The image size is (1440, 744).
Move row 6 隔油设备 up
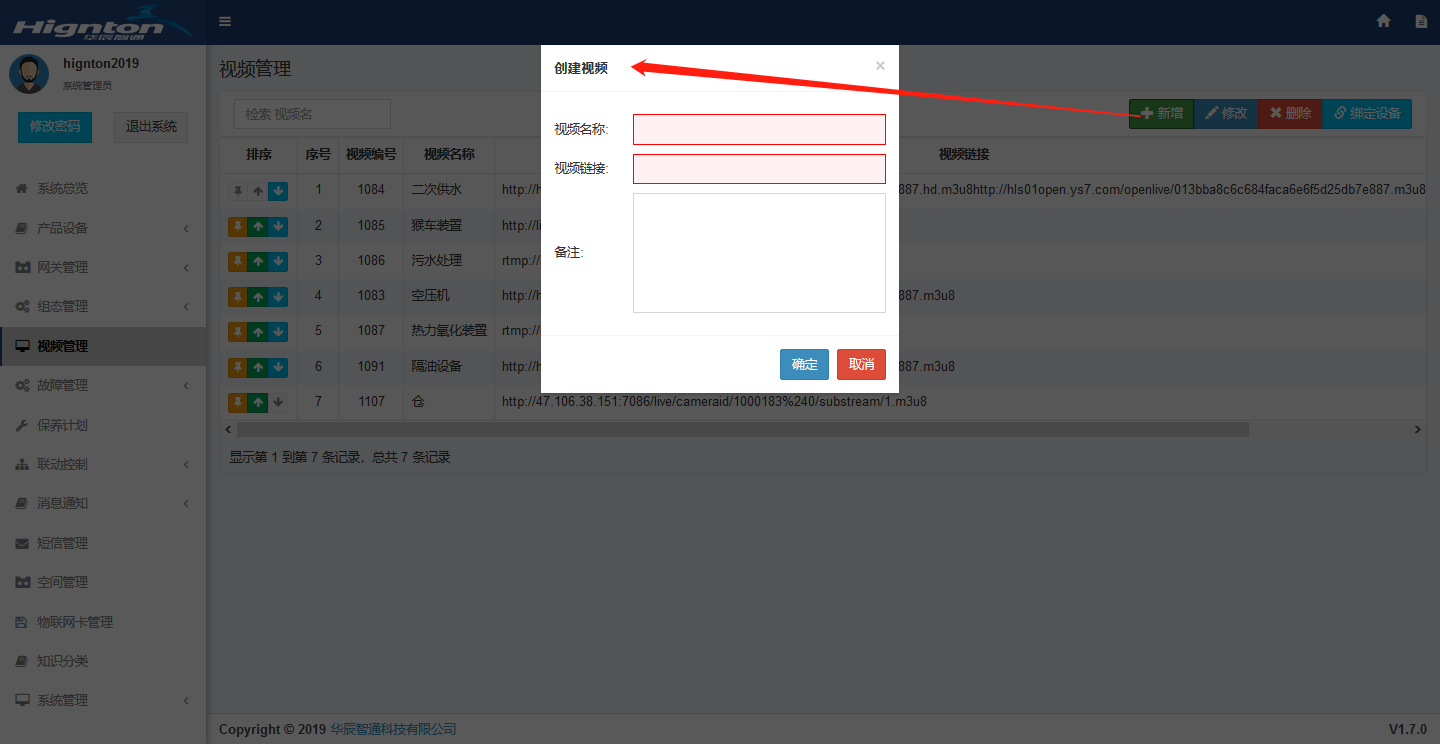[x=258, y=367]
